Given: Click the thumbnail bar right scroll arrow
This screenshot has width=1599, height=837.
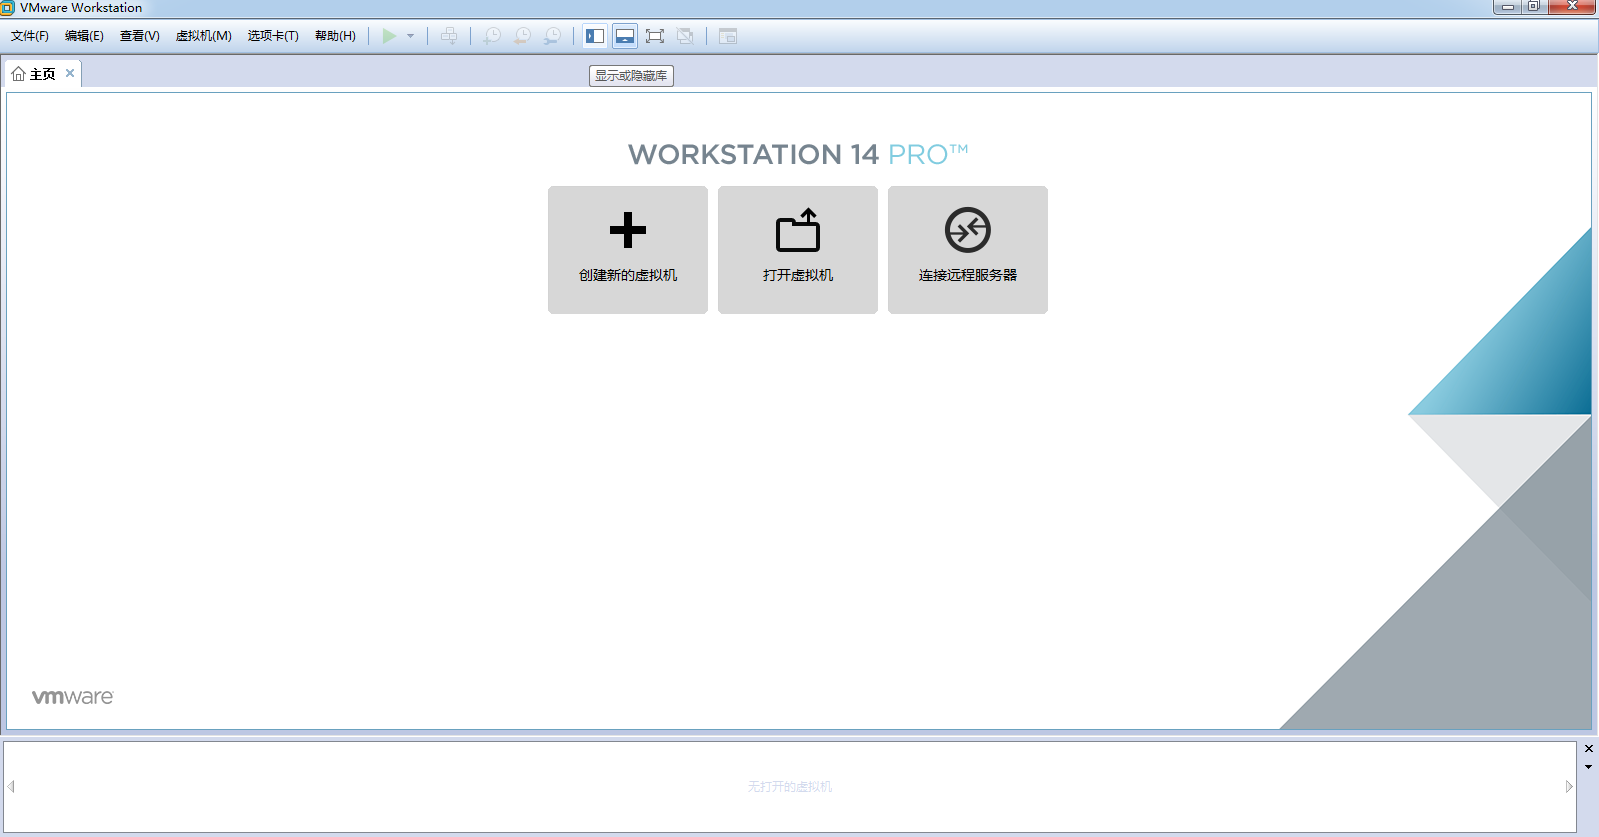Looking at the screenshot, I should pyautogui.click(x=1569, y=787).
